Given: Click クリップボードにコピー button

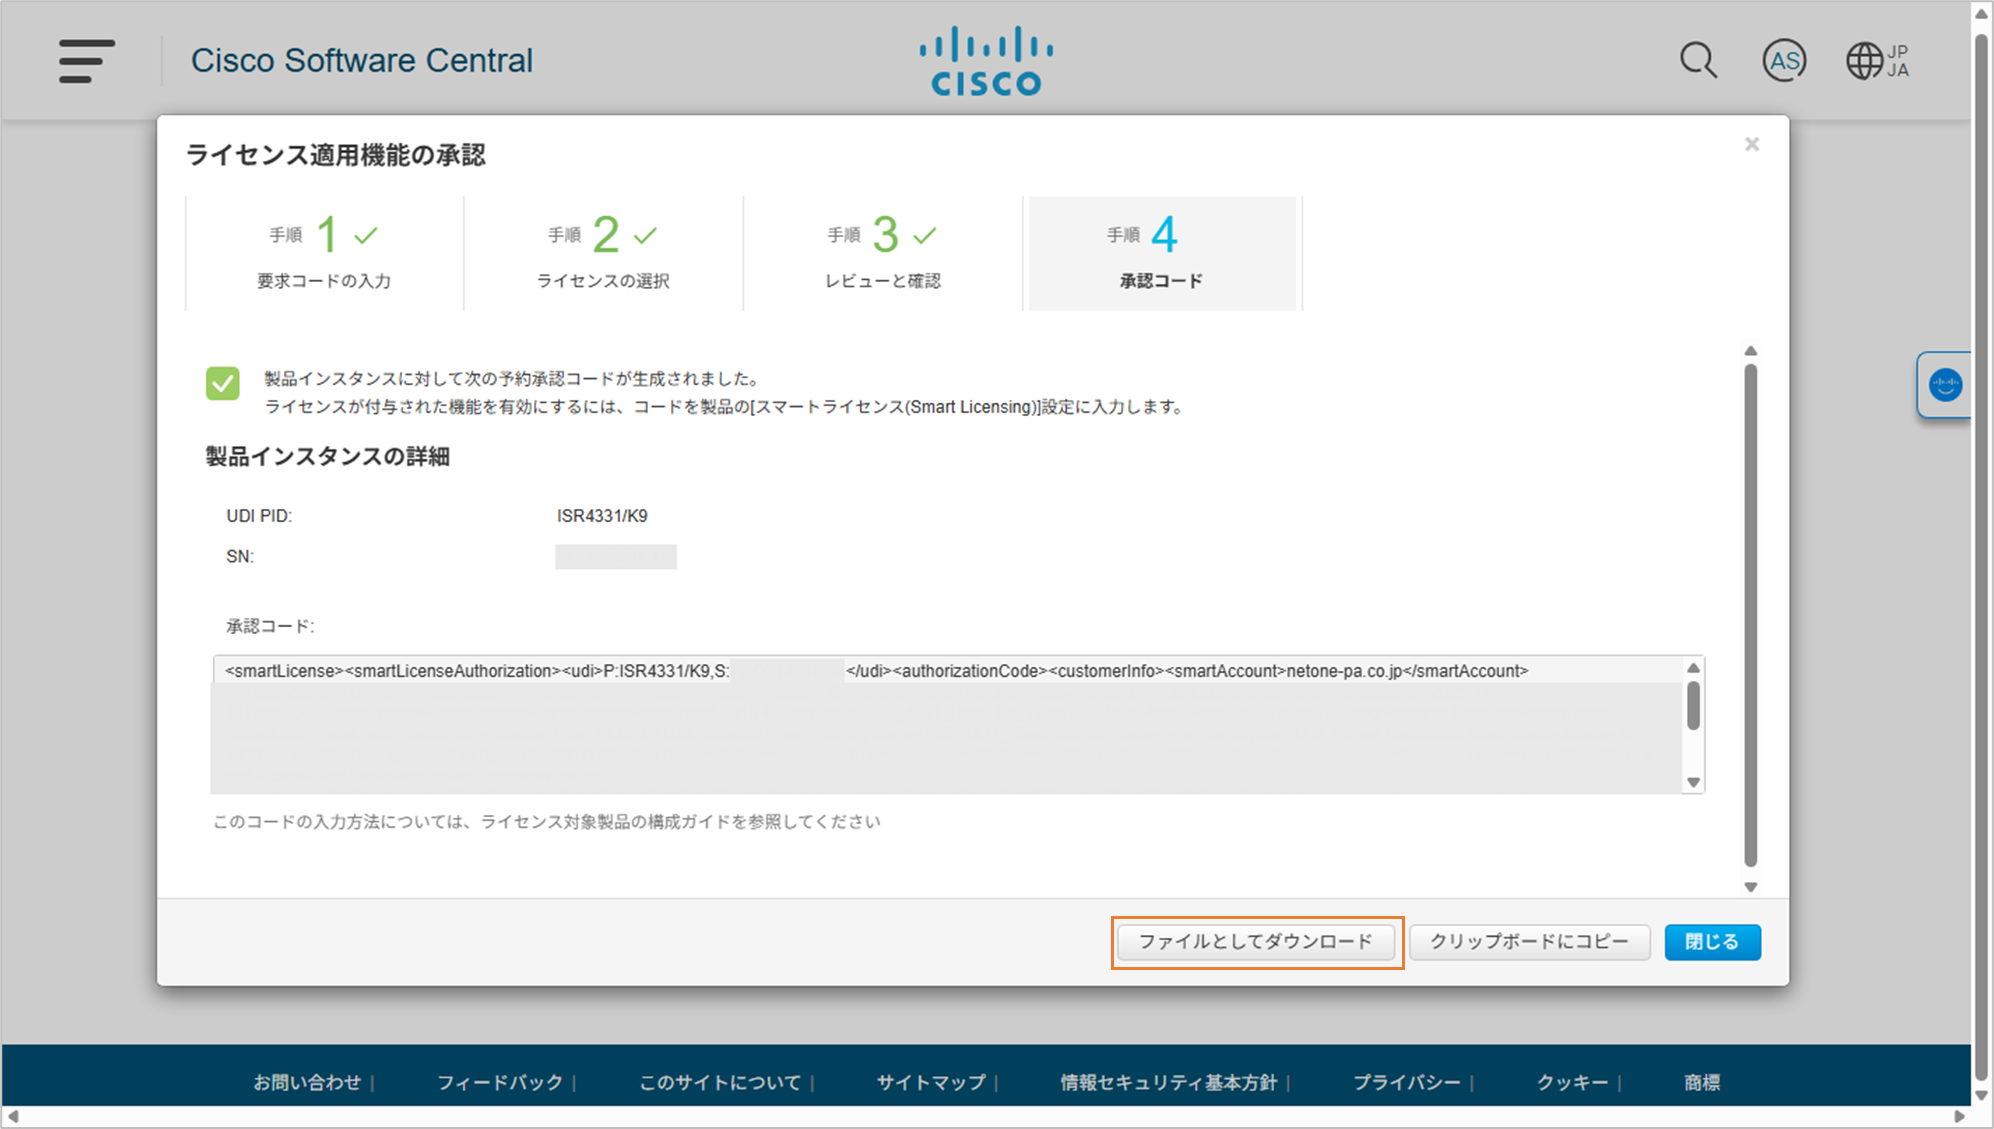Looking at the screenshot, I should pyautogui.click(x=1529, y=942).
